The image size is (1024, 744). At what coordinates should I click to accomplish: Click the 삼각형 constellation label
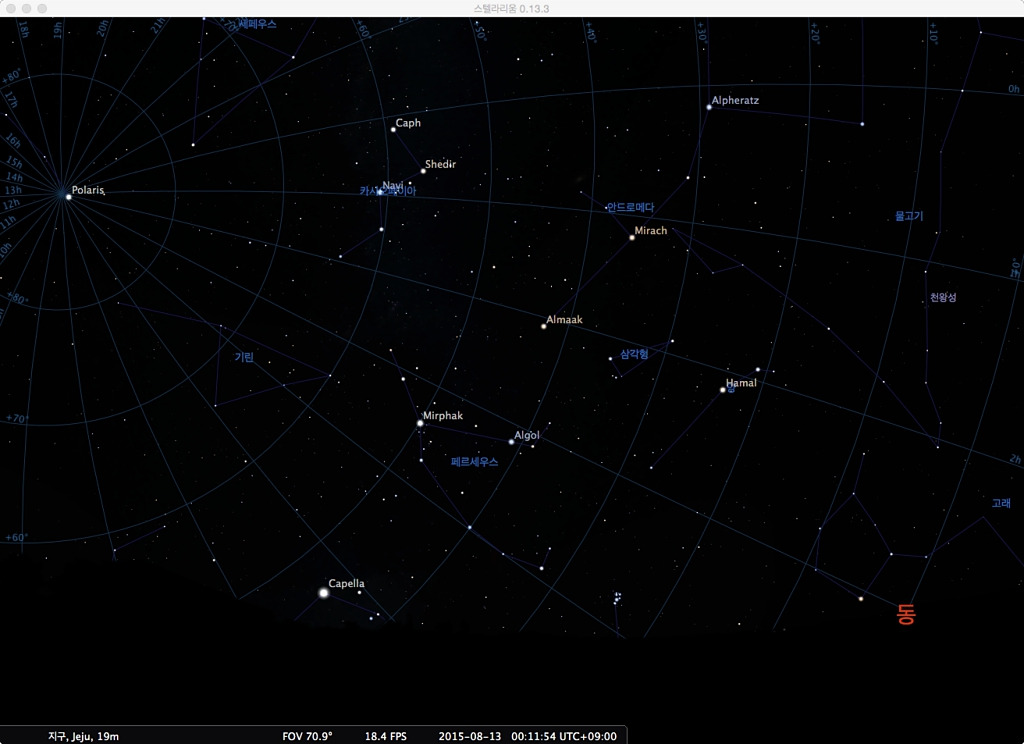click(634, 354)
